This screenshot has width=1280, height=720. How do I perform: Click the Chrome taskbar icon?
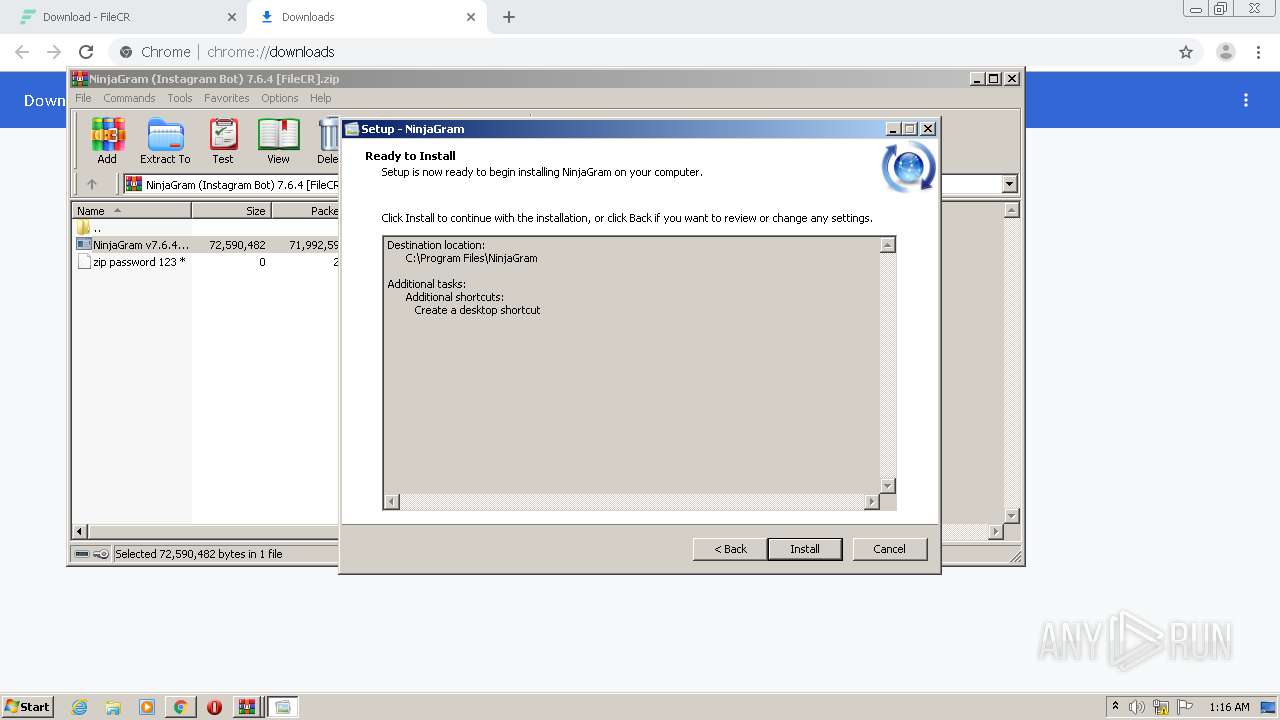(x=180, y=707)
